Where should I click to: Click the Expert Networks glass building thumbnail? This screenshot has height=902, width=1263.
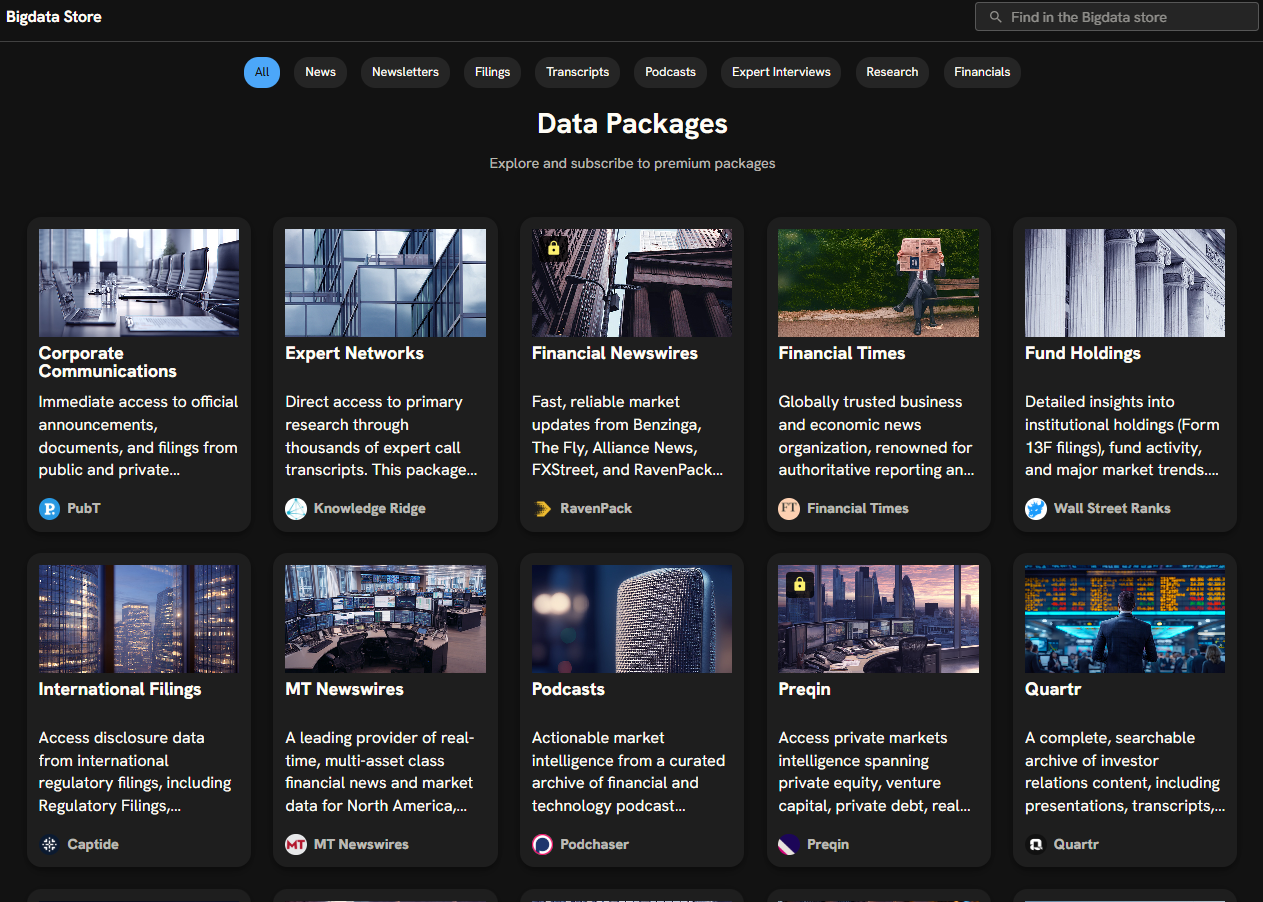[385, 283]
